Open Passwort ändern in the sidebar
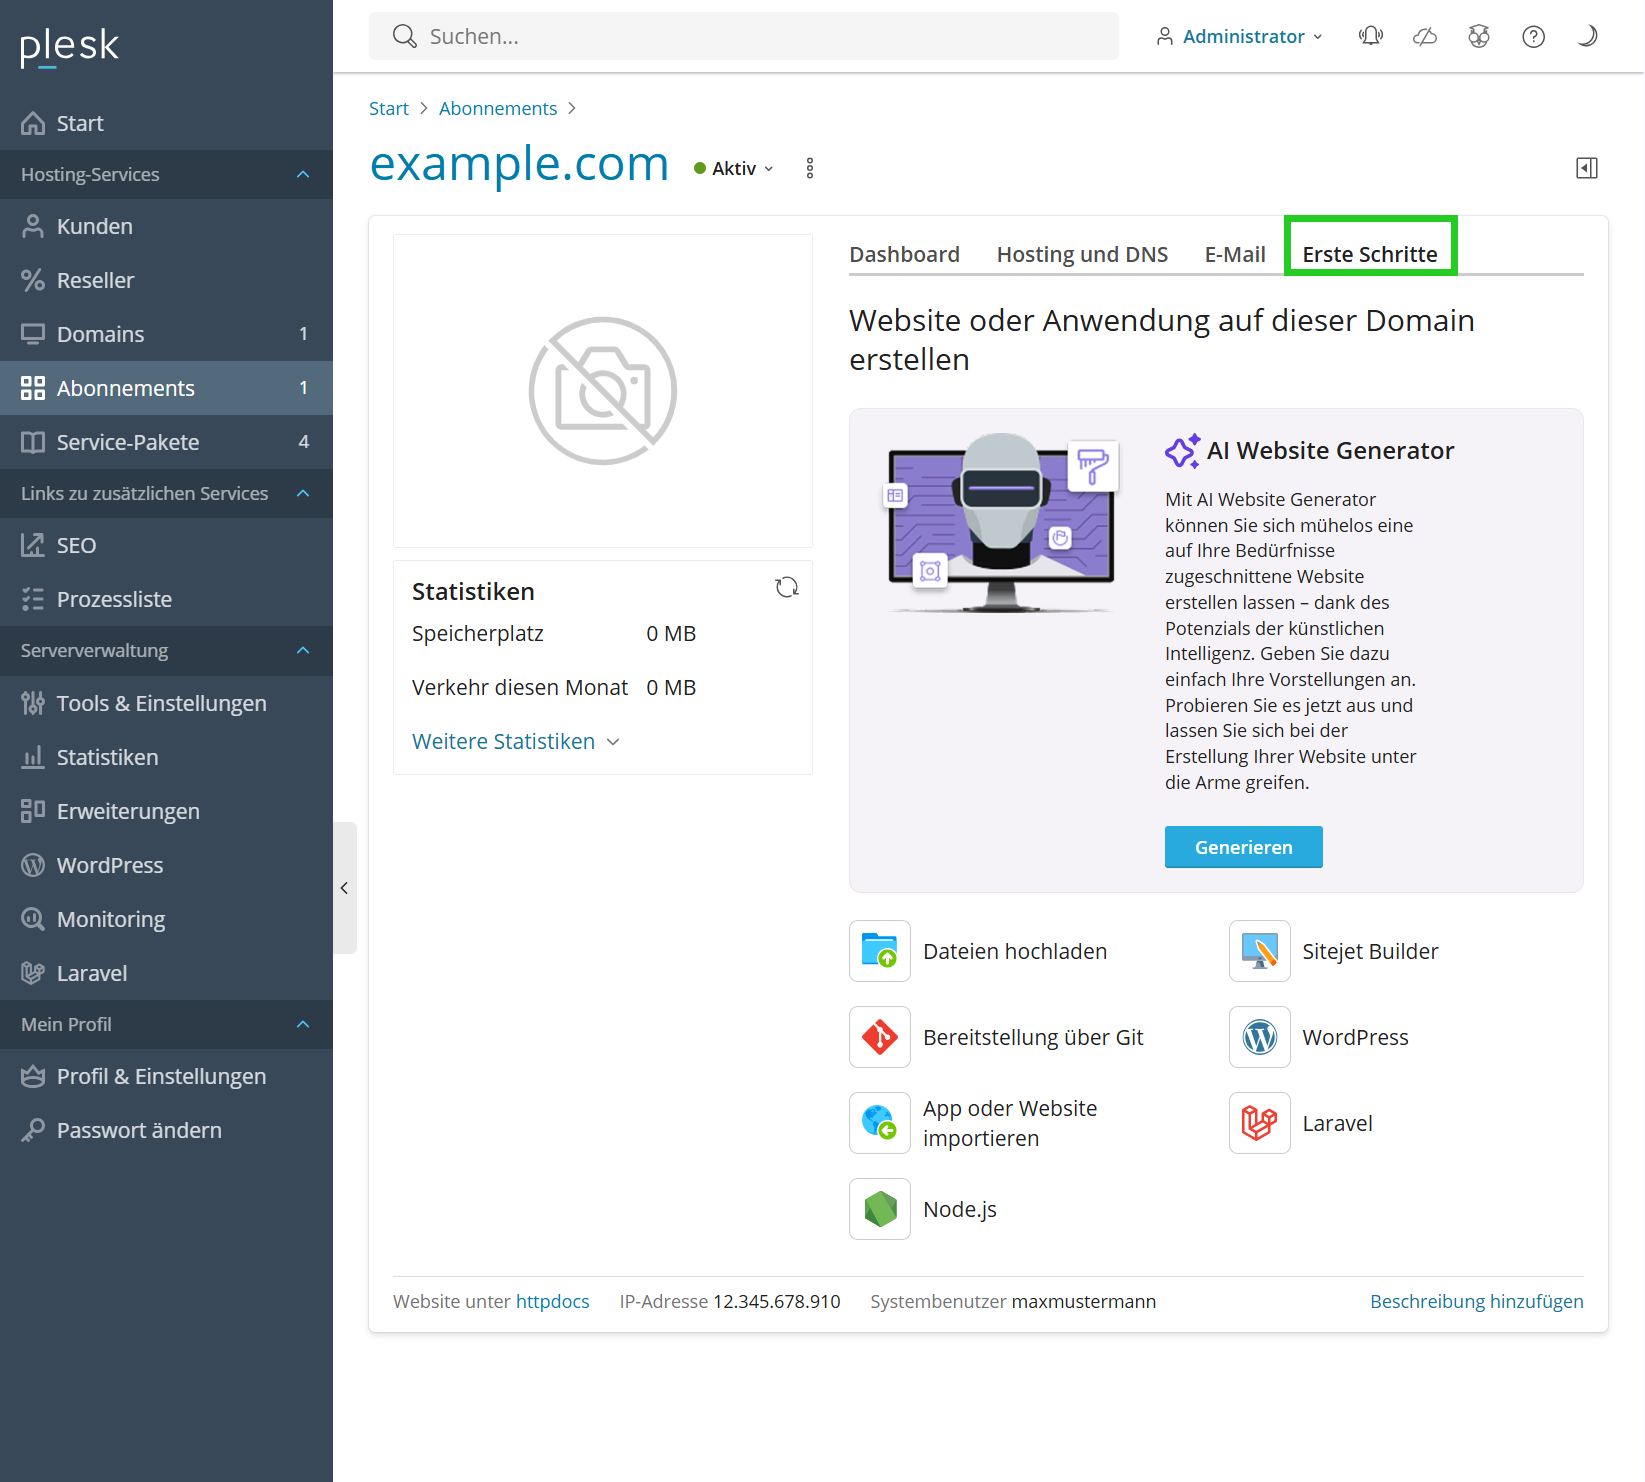 (x=166, y=1130)
